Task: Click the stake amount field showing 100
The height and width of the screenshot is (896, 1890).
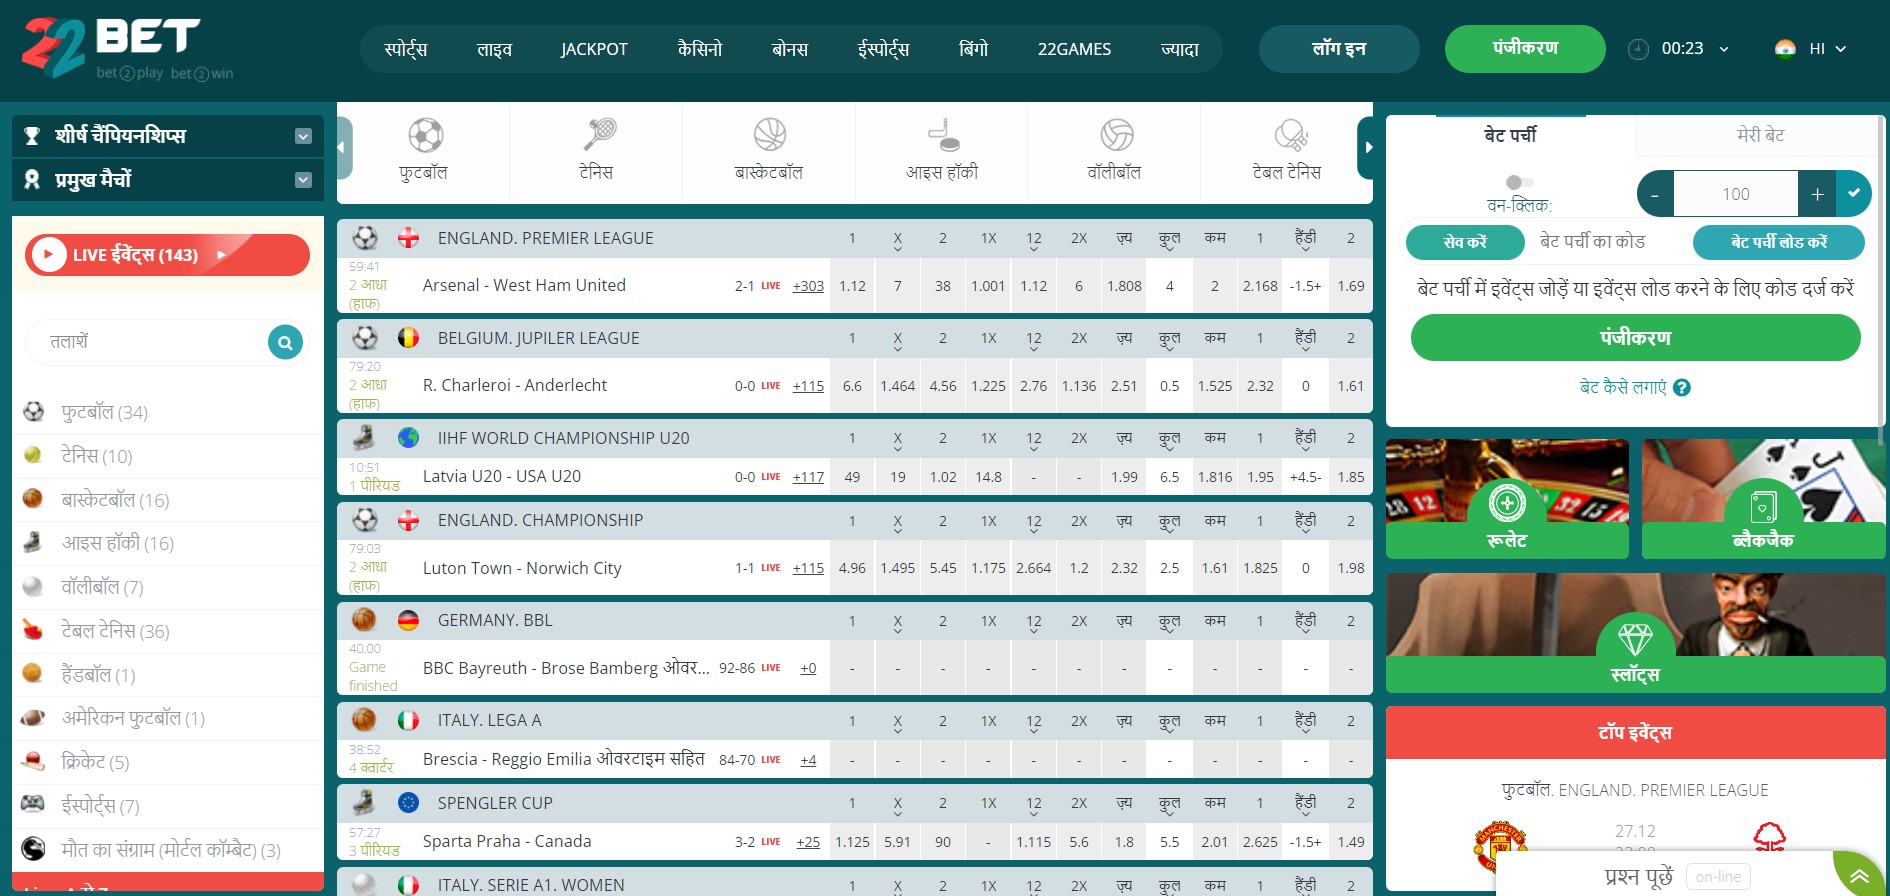Action: 1736,193
